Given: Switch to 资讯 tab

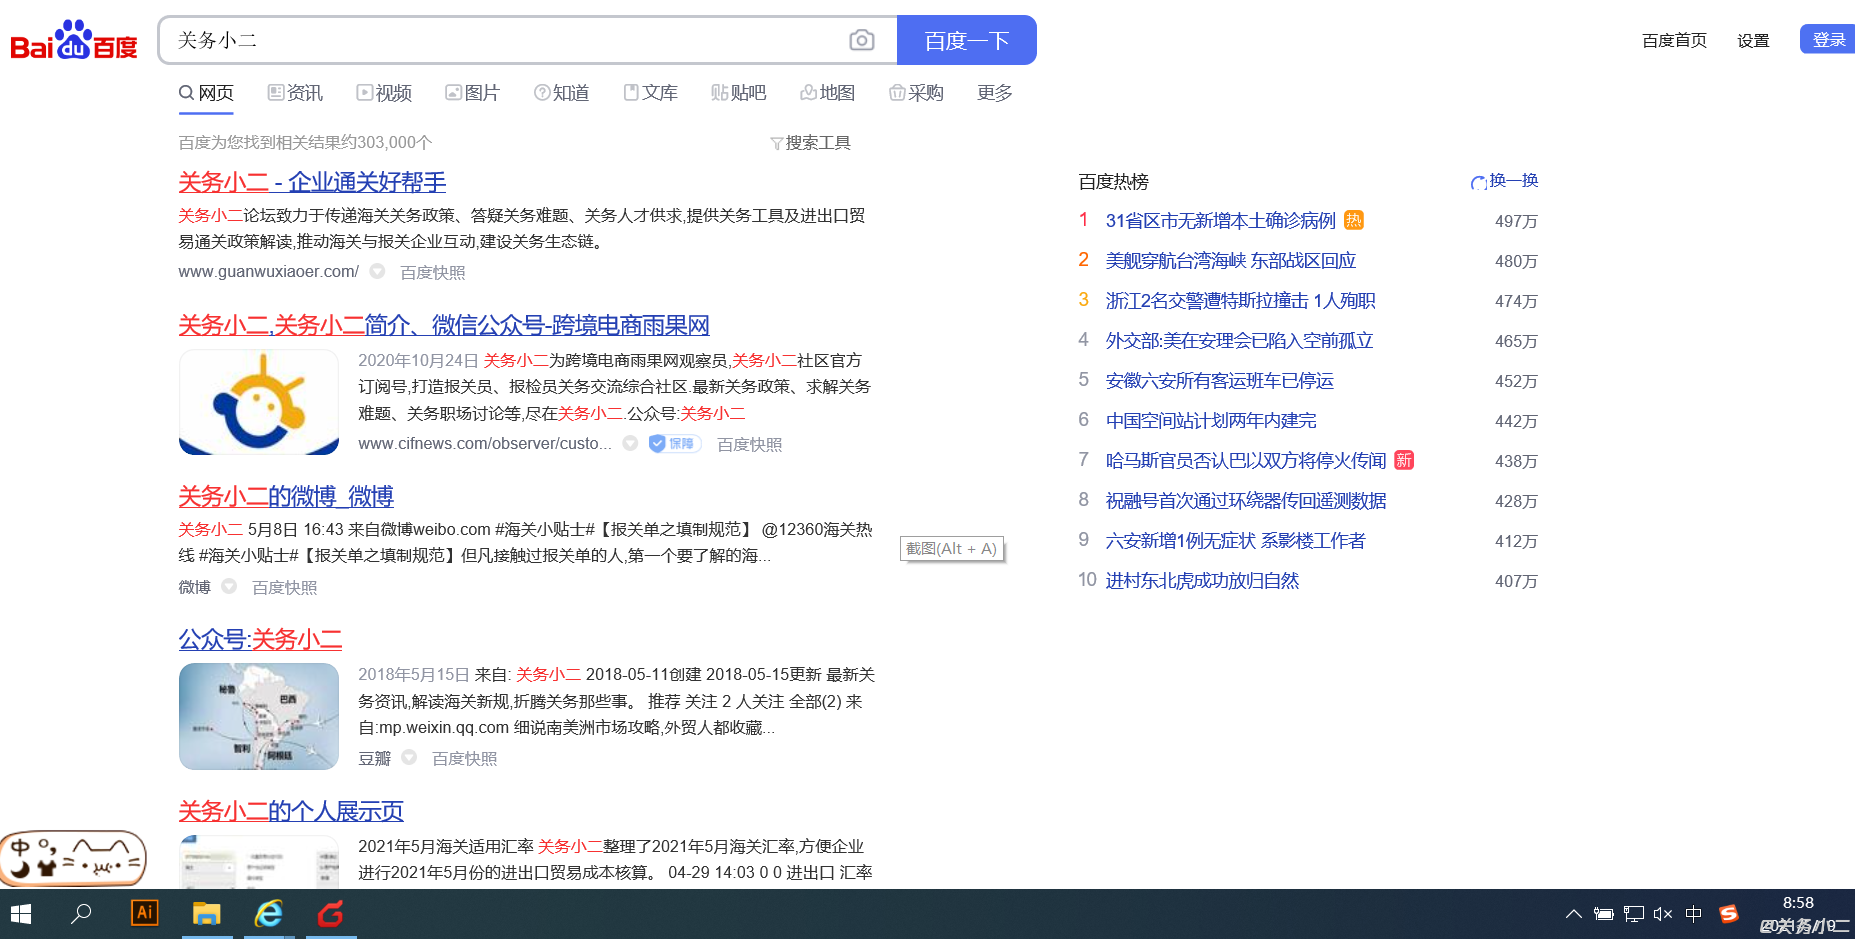Looking at the screenshot, I should tap(295, 93).
